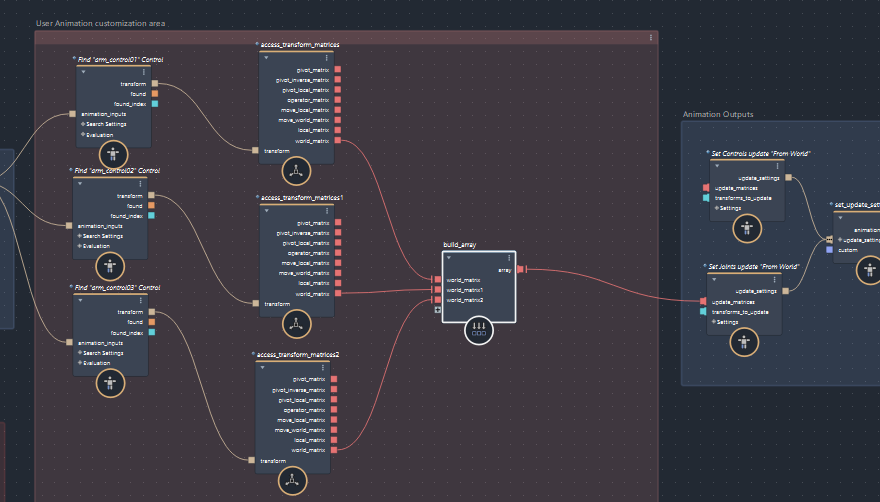Open options menu of Find "arm_control03" node
This screenshot has height=502, width=880.
[x=141, y=300]
